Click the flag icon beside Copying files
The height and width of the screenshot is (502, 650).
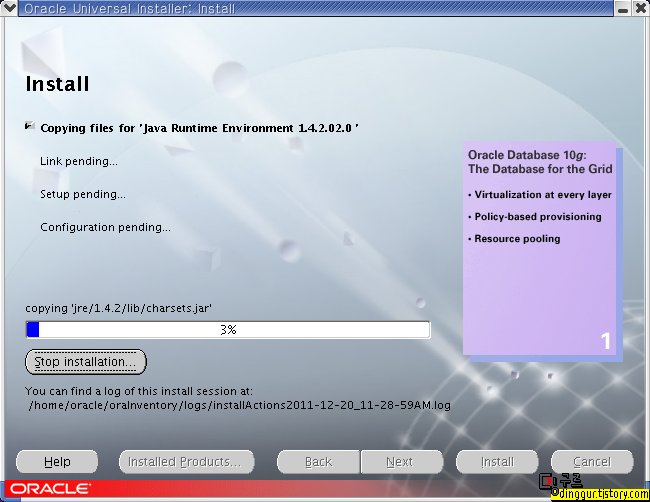click(x=29, y=126)
